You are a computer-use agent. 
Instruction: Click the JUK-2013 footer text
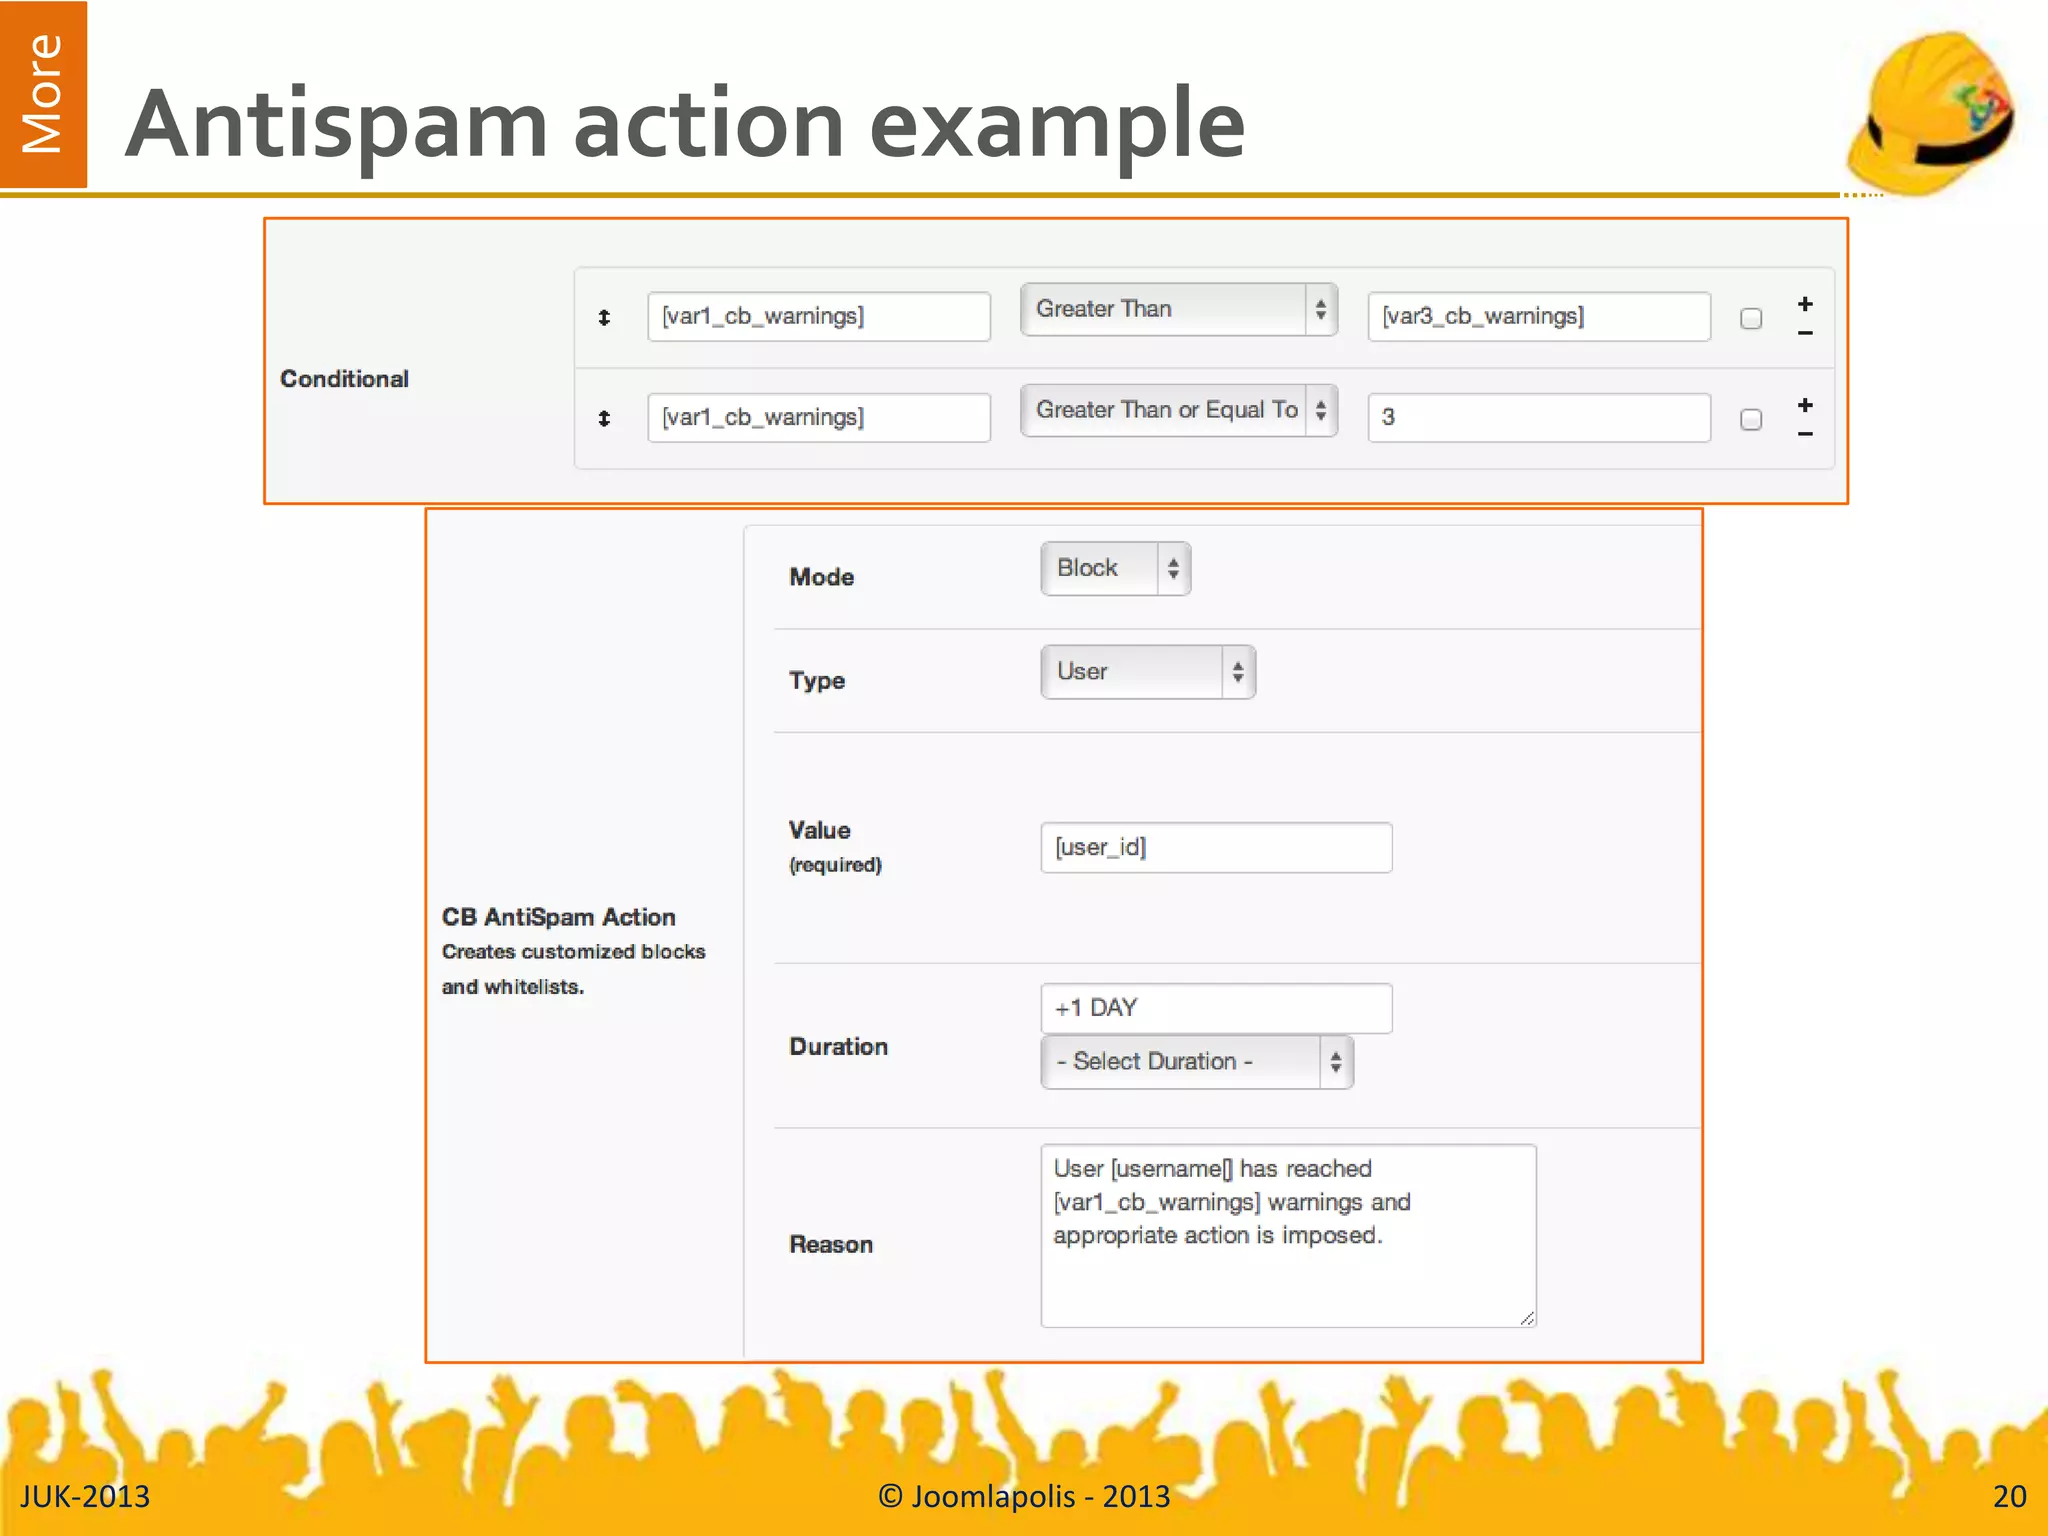tap(85, 1496)
